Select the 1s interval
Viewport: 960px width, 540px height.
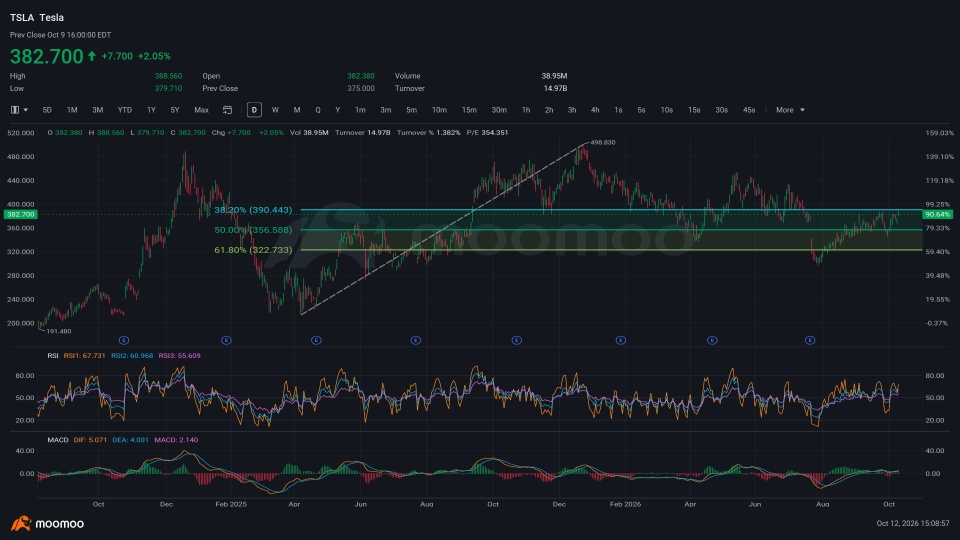pyautogui.click(x=618, y=110)
